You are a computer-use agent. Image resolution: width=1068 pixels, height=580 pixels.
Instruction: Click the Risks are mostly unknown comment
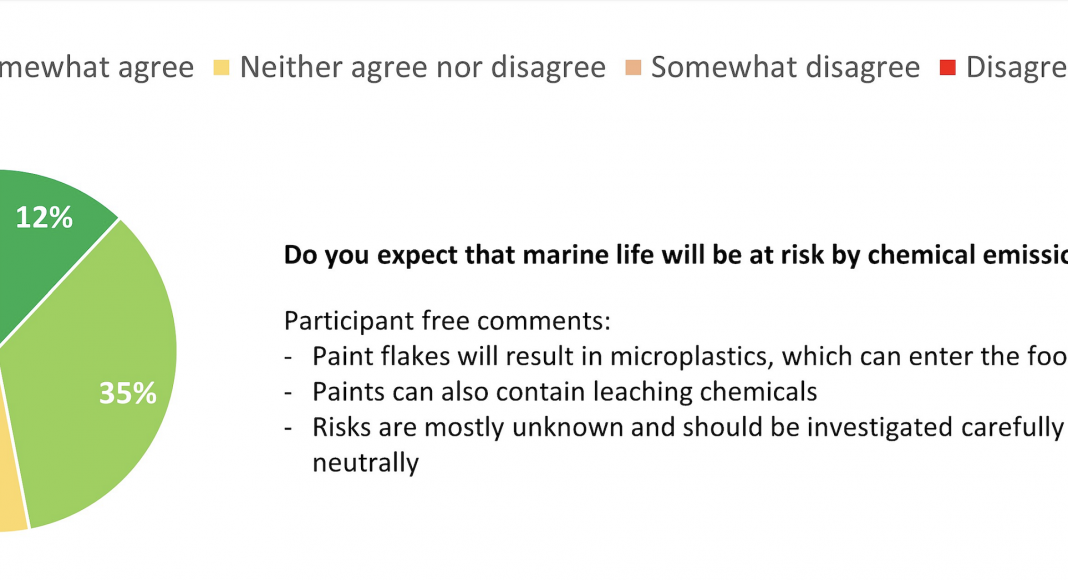688,427
